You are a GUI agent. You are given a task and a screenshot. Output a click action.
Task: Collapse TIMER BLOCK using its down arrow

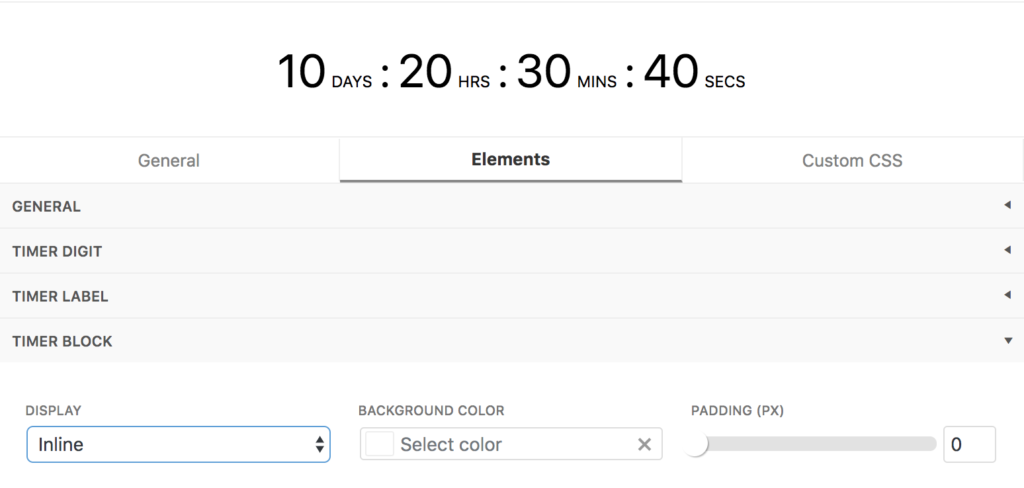(x=1008, y=340)
